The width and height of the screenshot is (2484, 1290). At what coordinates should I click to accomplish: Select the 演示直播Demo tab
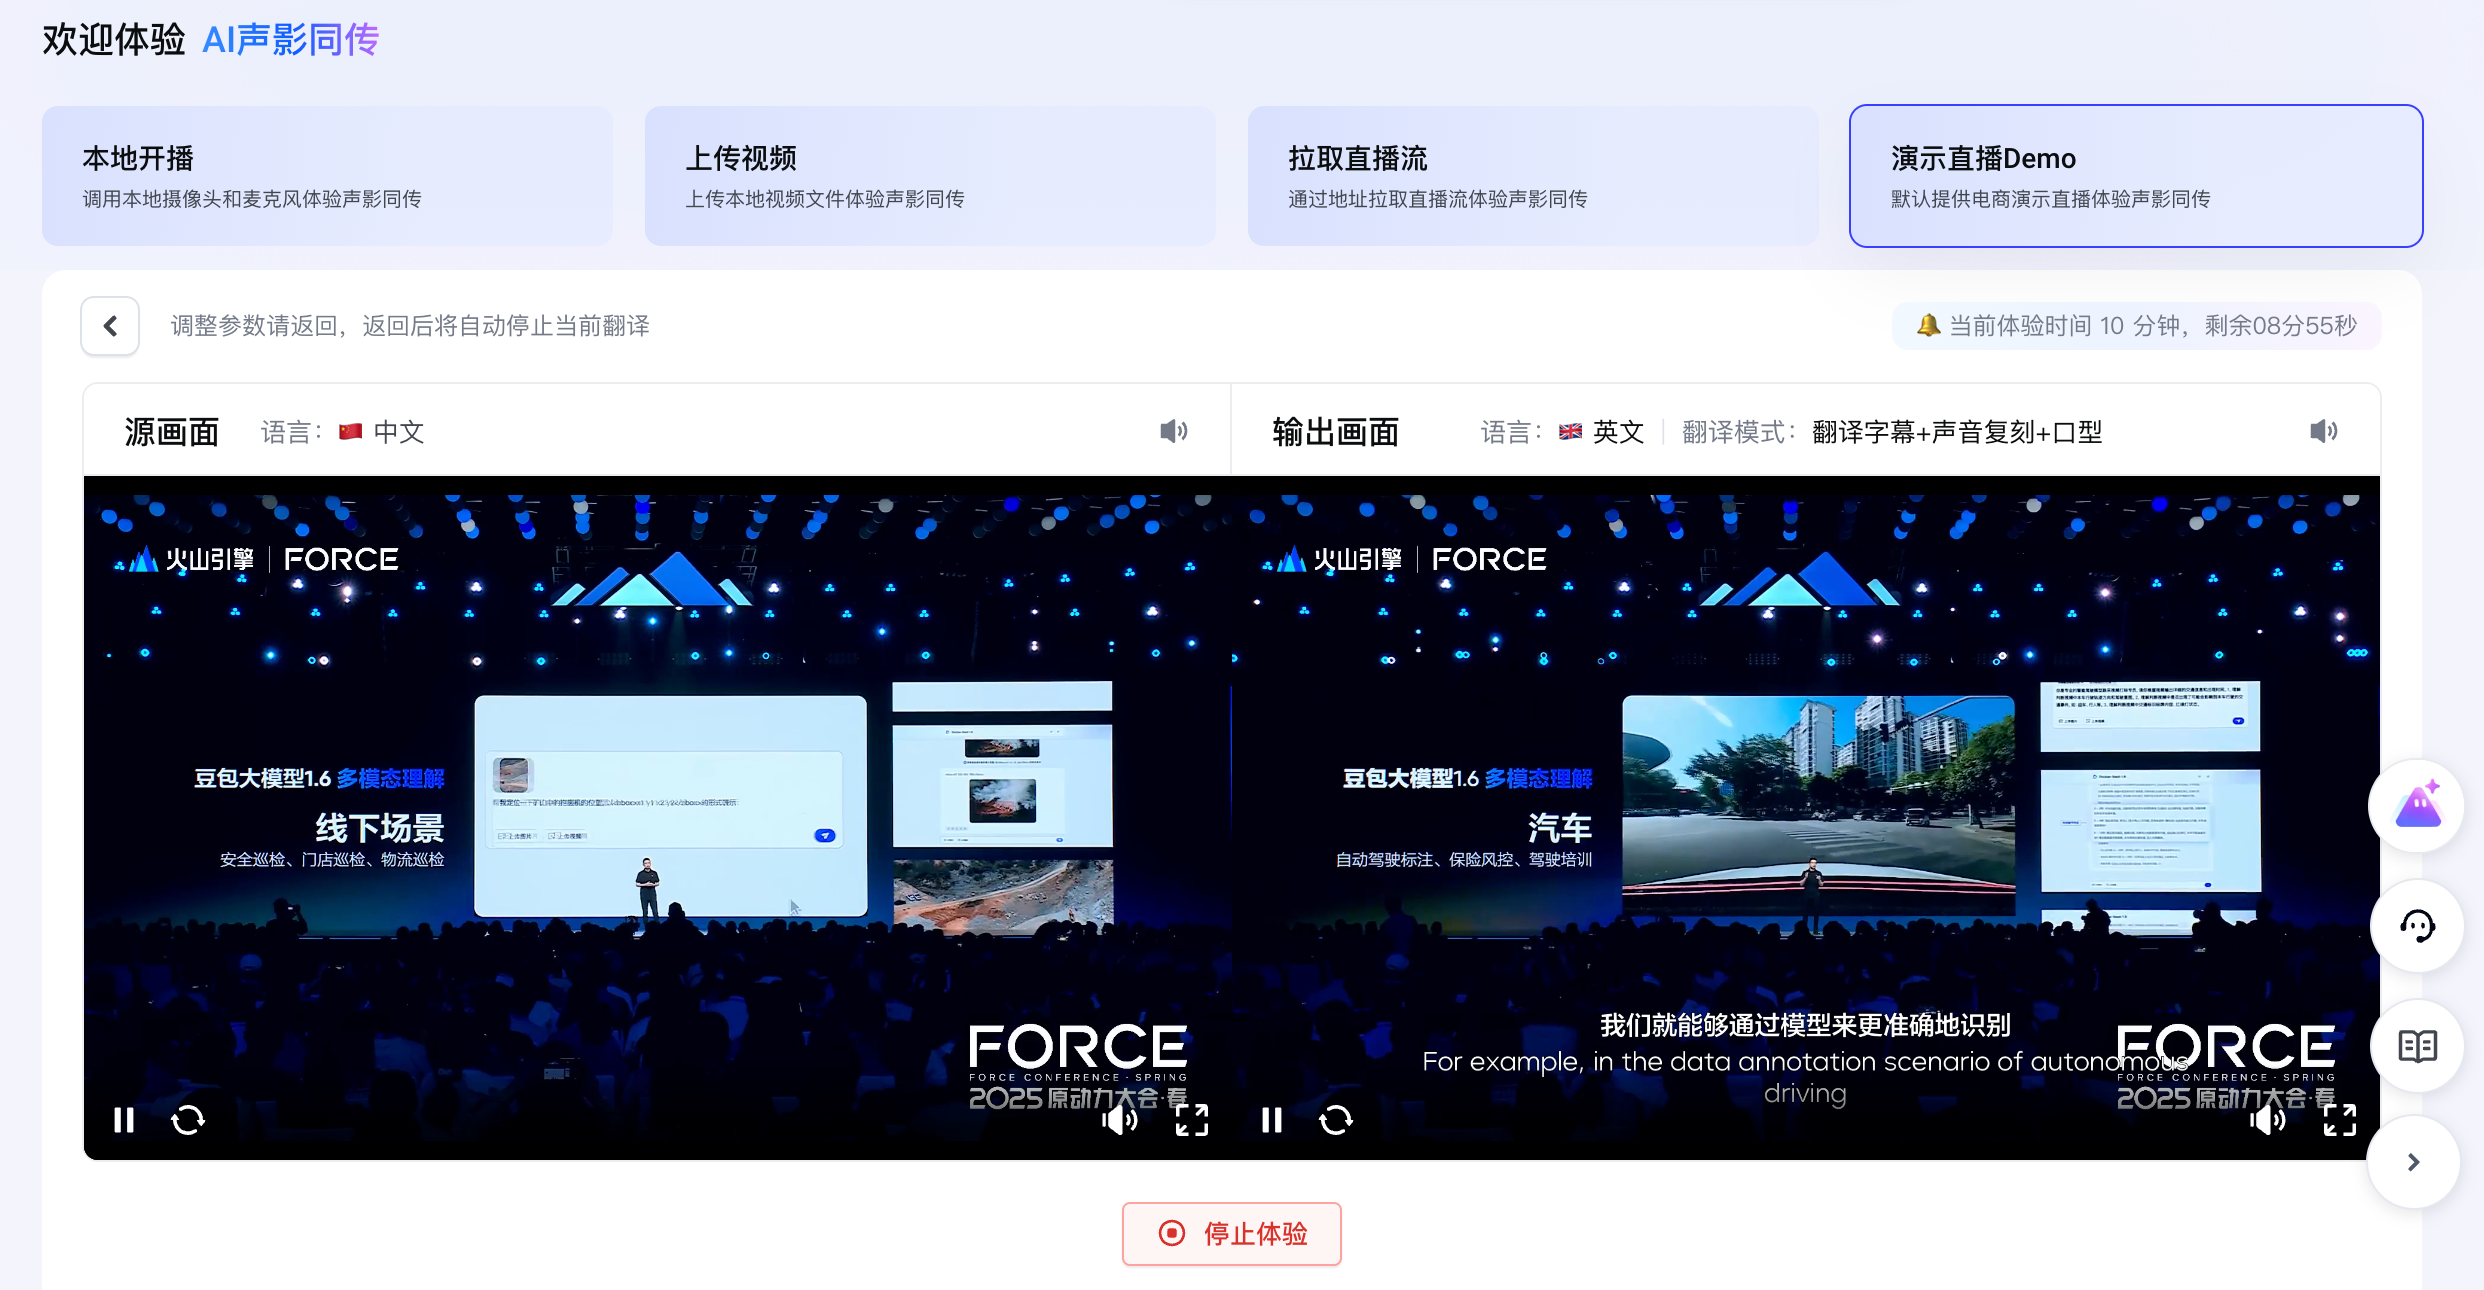pyautogui.click(x=2136, y=176)
